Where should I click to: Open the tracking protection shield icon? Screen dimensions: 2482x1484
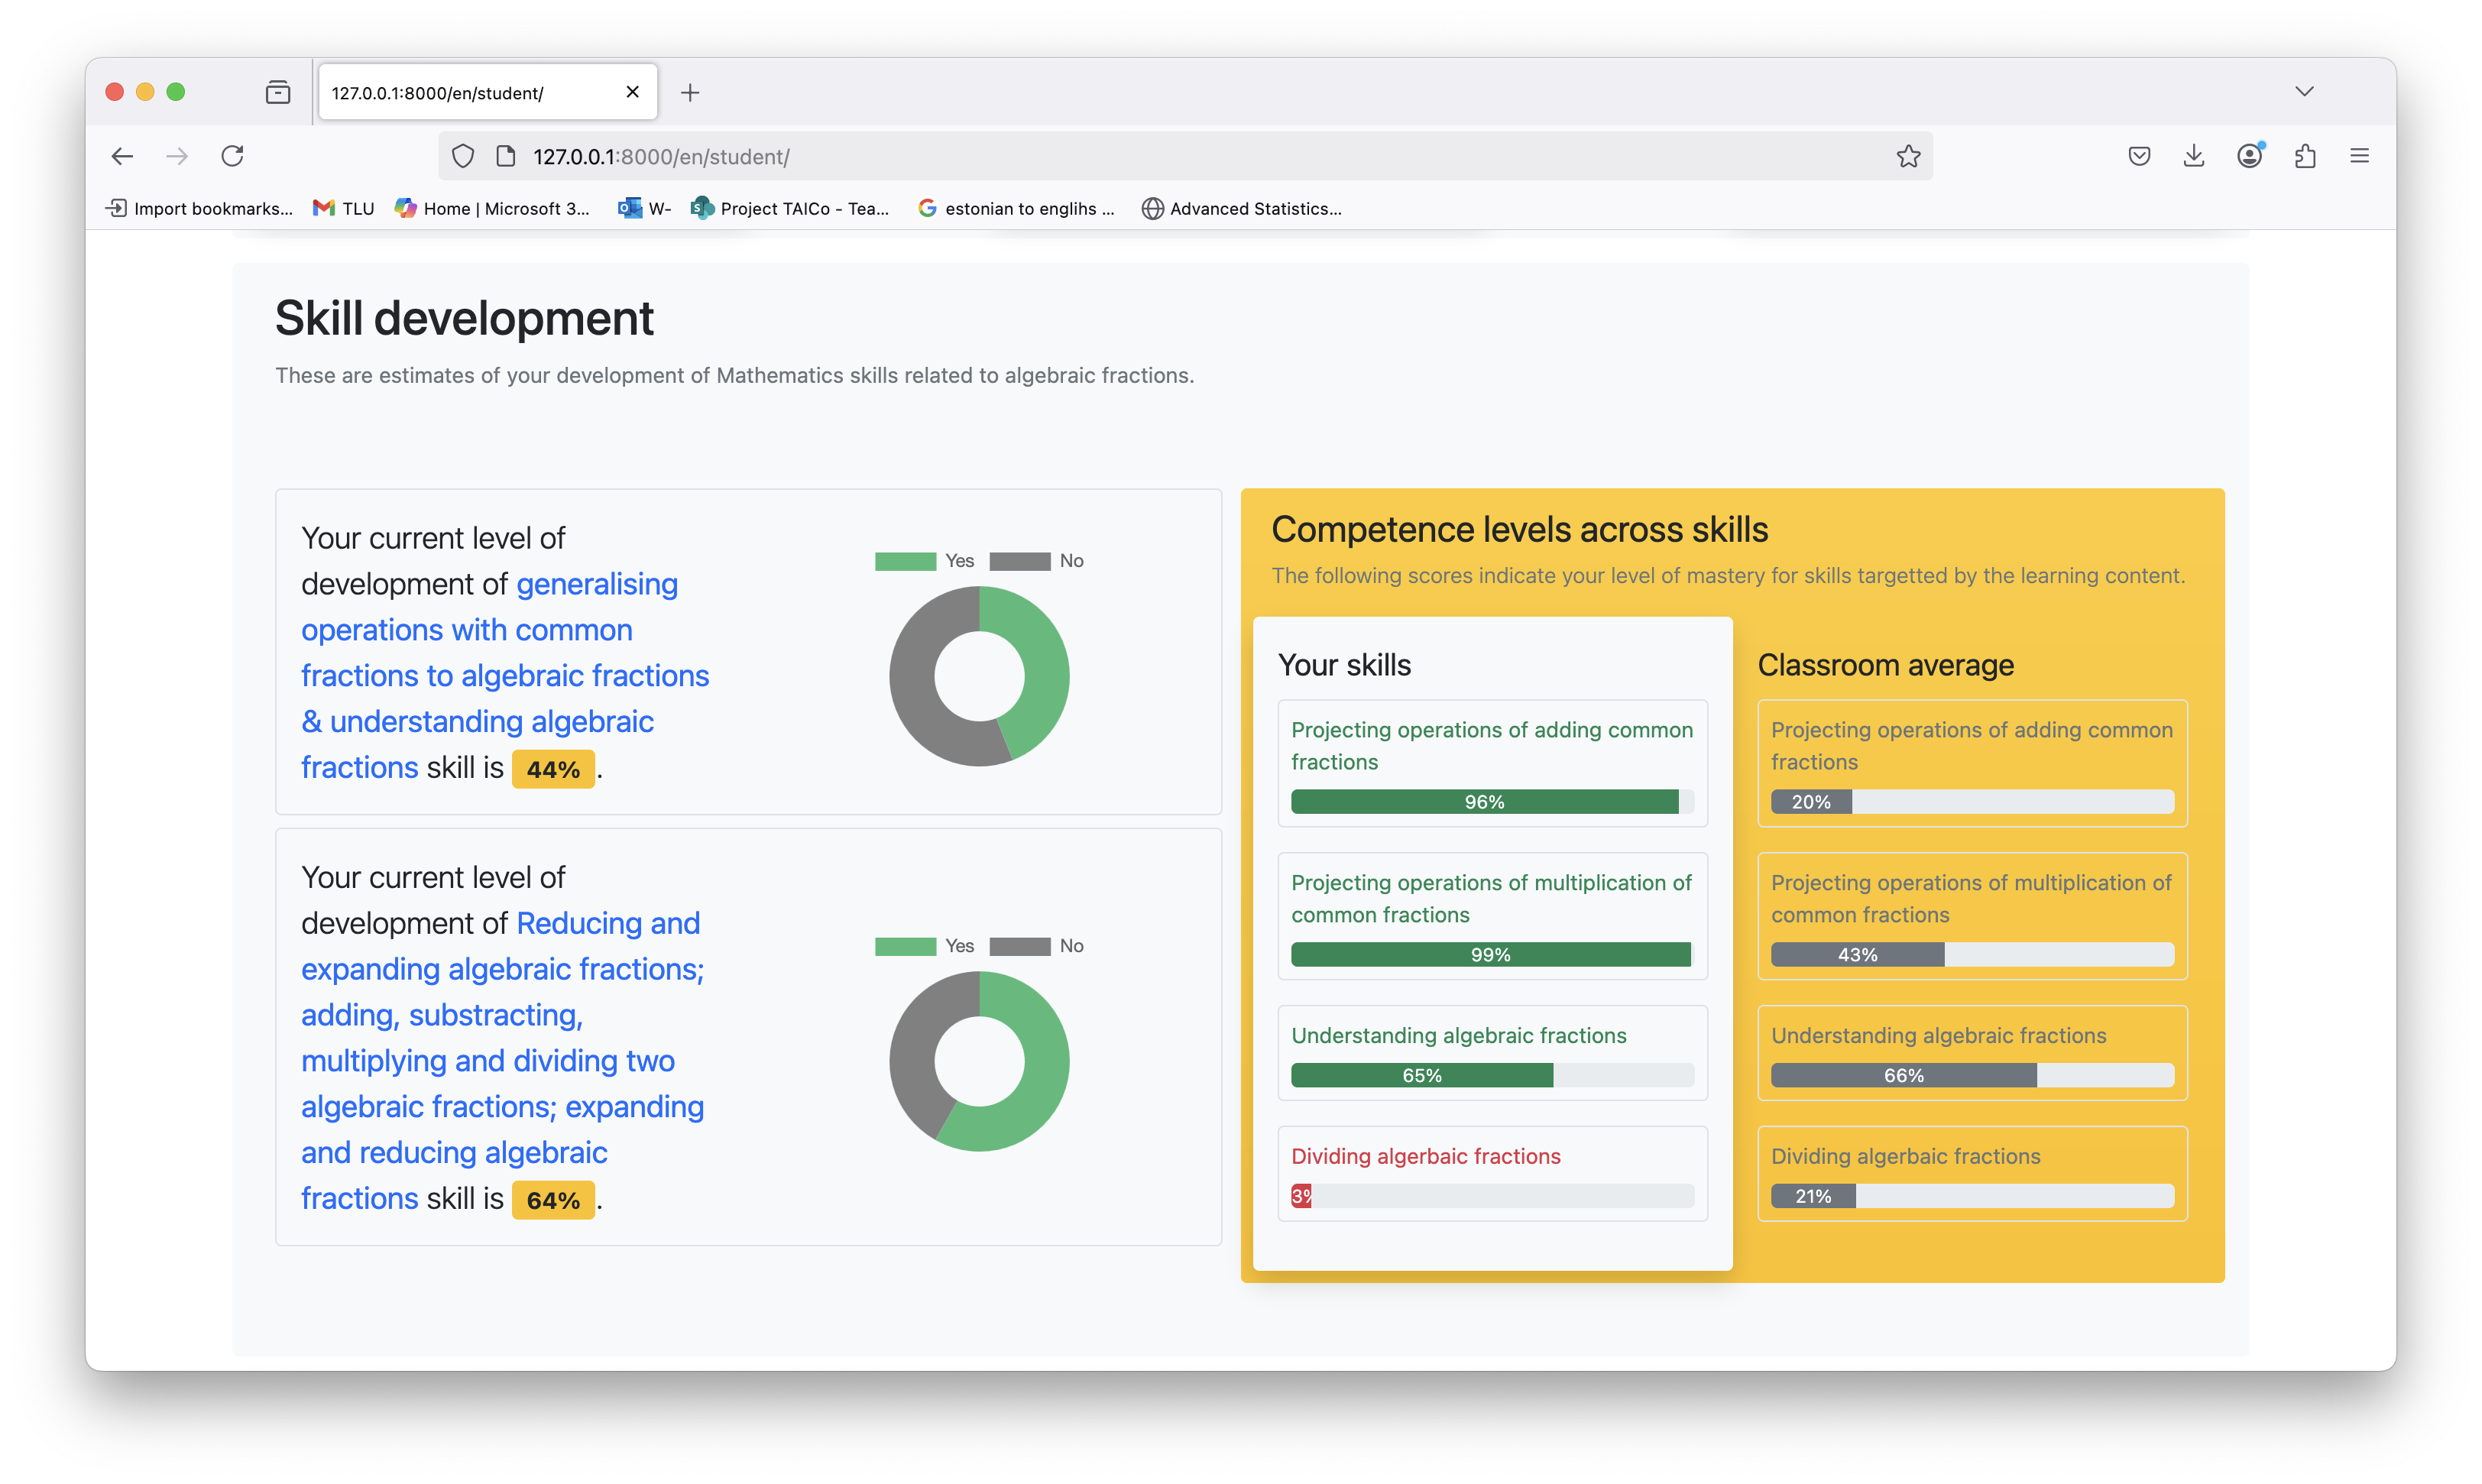click(463, 156)
